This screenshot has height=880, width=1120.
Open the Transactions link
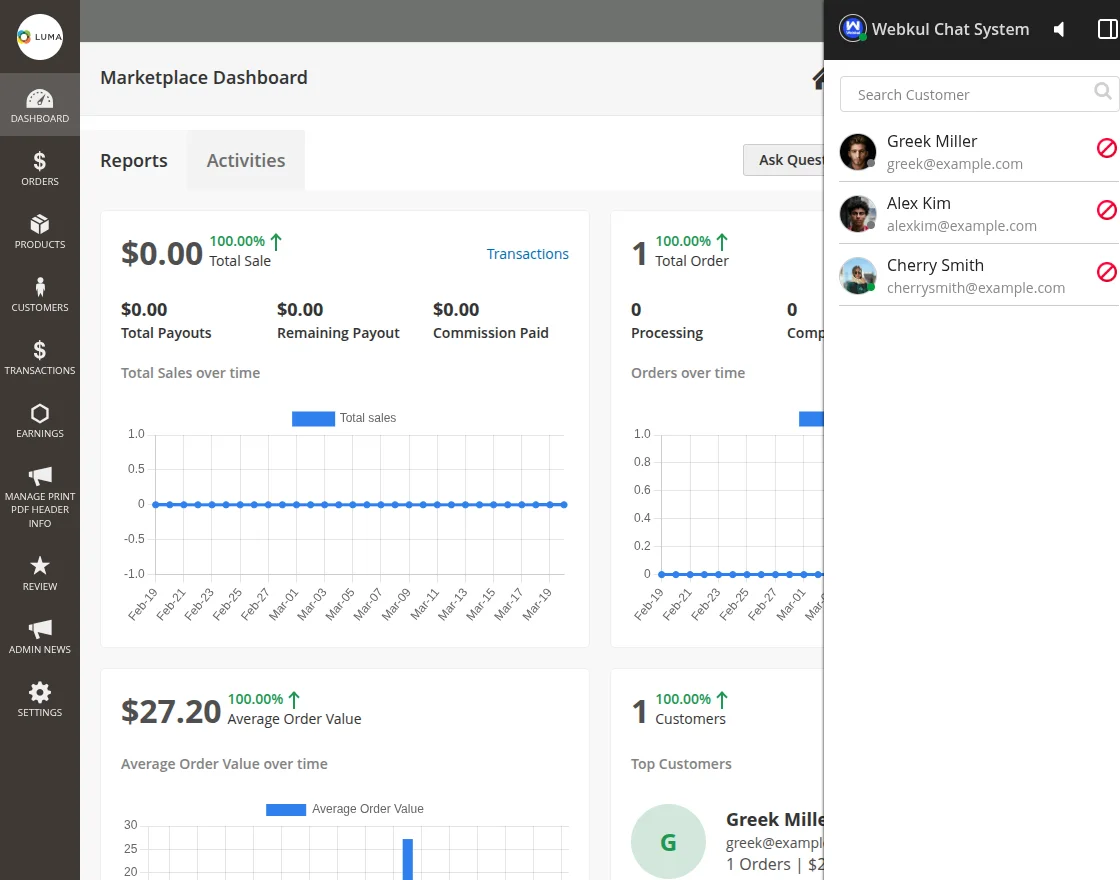pos(527,254)
